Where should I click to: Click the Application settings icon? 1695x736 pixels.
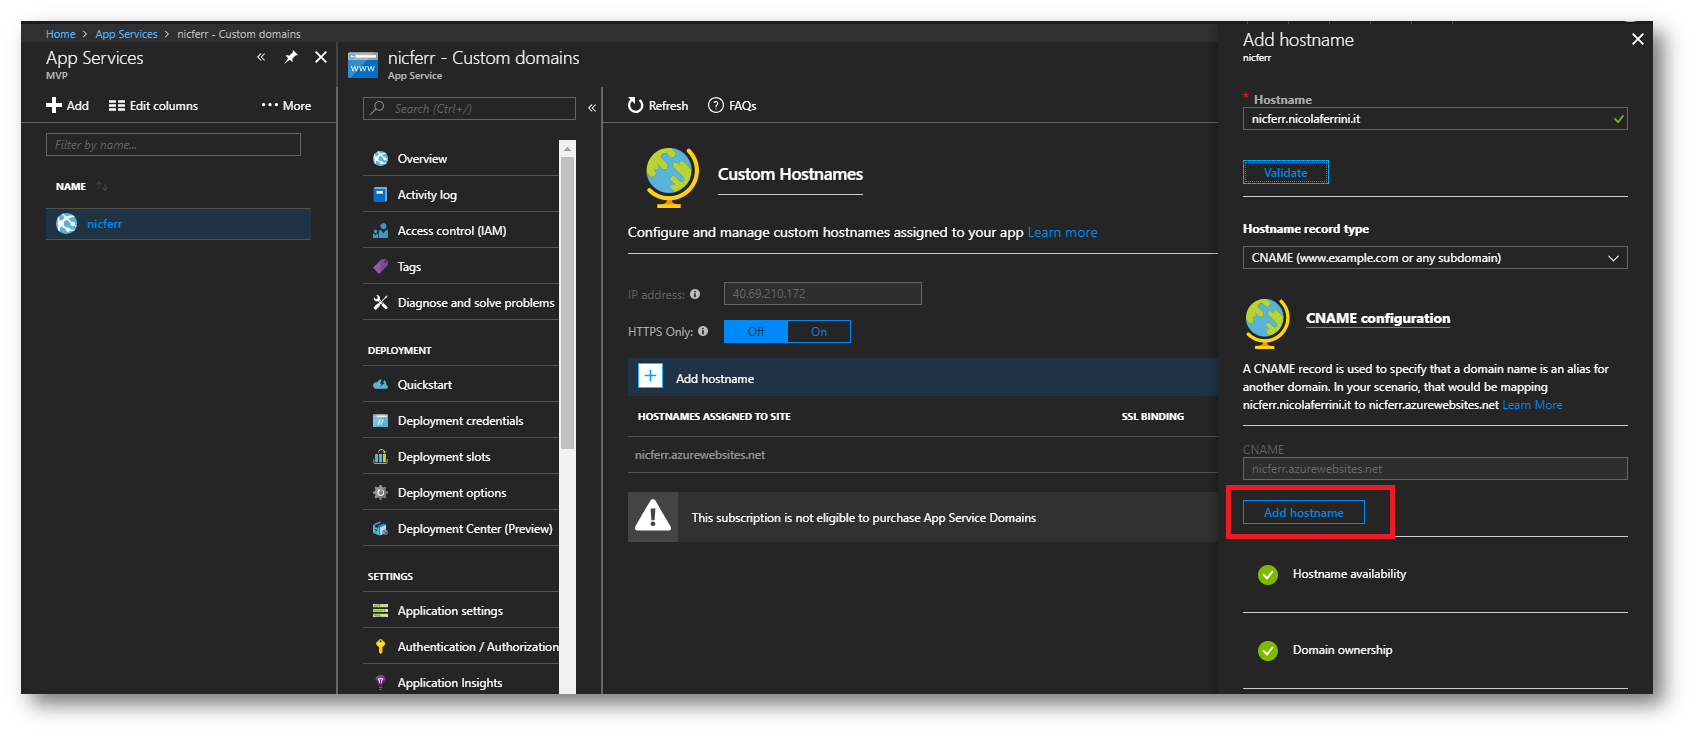point(380,611)
